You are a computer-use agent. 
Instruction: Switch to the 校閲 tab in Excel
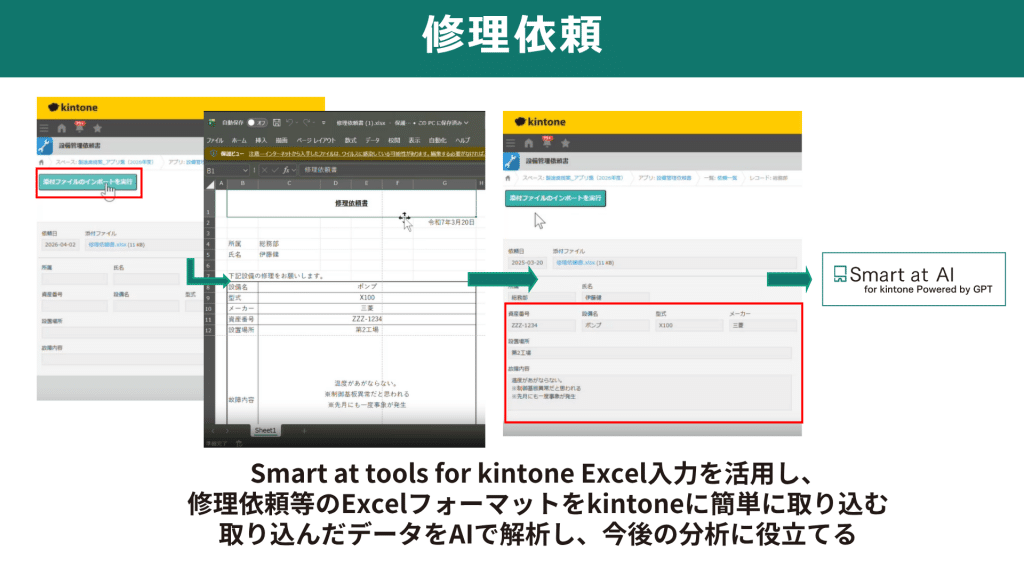click(394, 140)
